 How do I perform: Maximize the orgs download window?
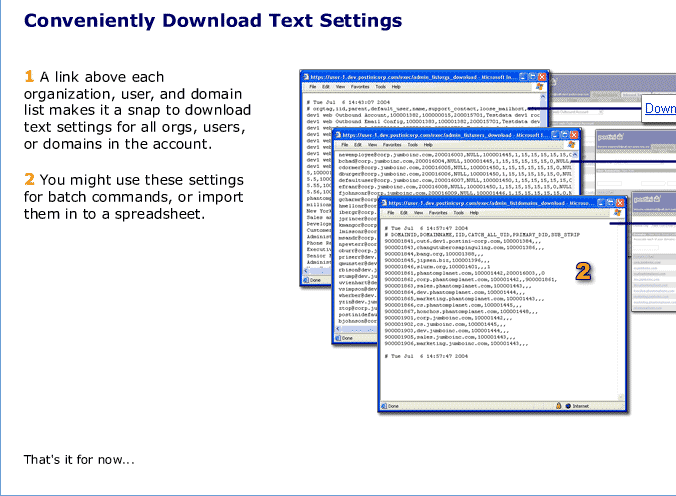point(532,77)
